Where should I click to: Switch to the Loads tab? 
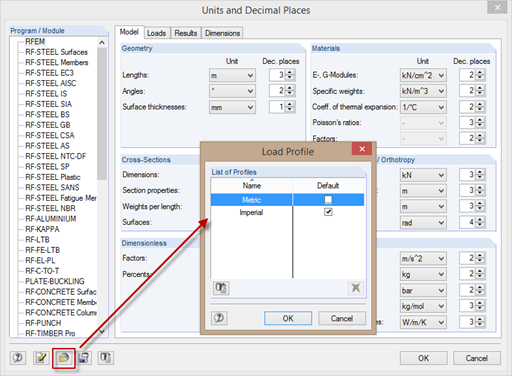point(157,33)
